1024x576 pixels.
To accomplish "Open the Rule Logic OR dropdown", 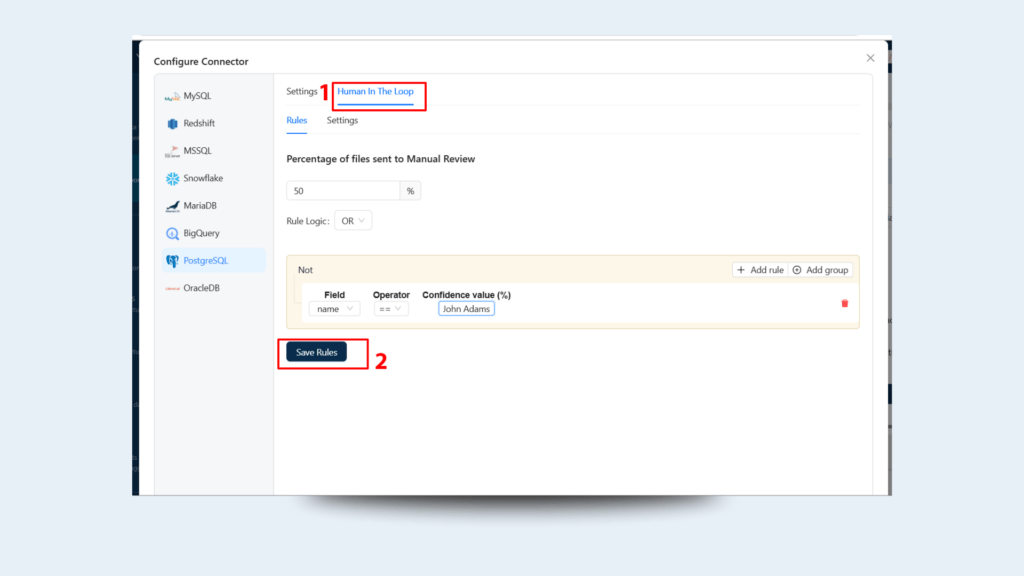I will [353, 221].
